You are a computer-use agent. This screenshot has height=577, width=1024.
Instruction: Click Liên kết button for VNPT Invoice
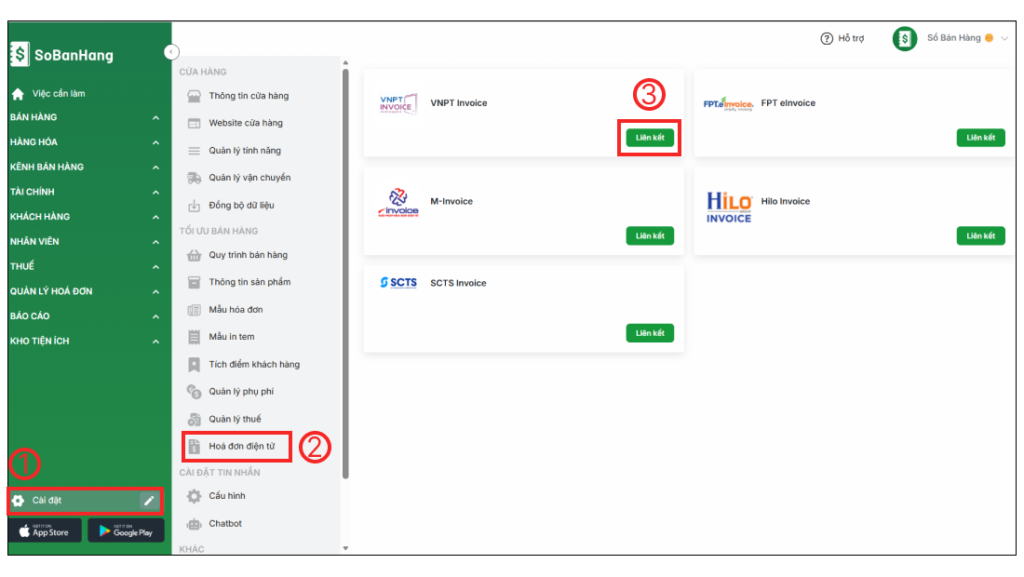[x=649, y=137]
